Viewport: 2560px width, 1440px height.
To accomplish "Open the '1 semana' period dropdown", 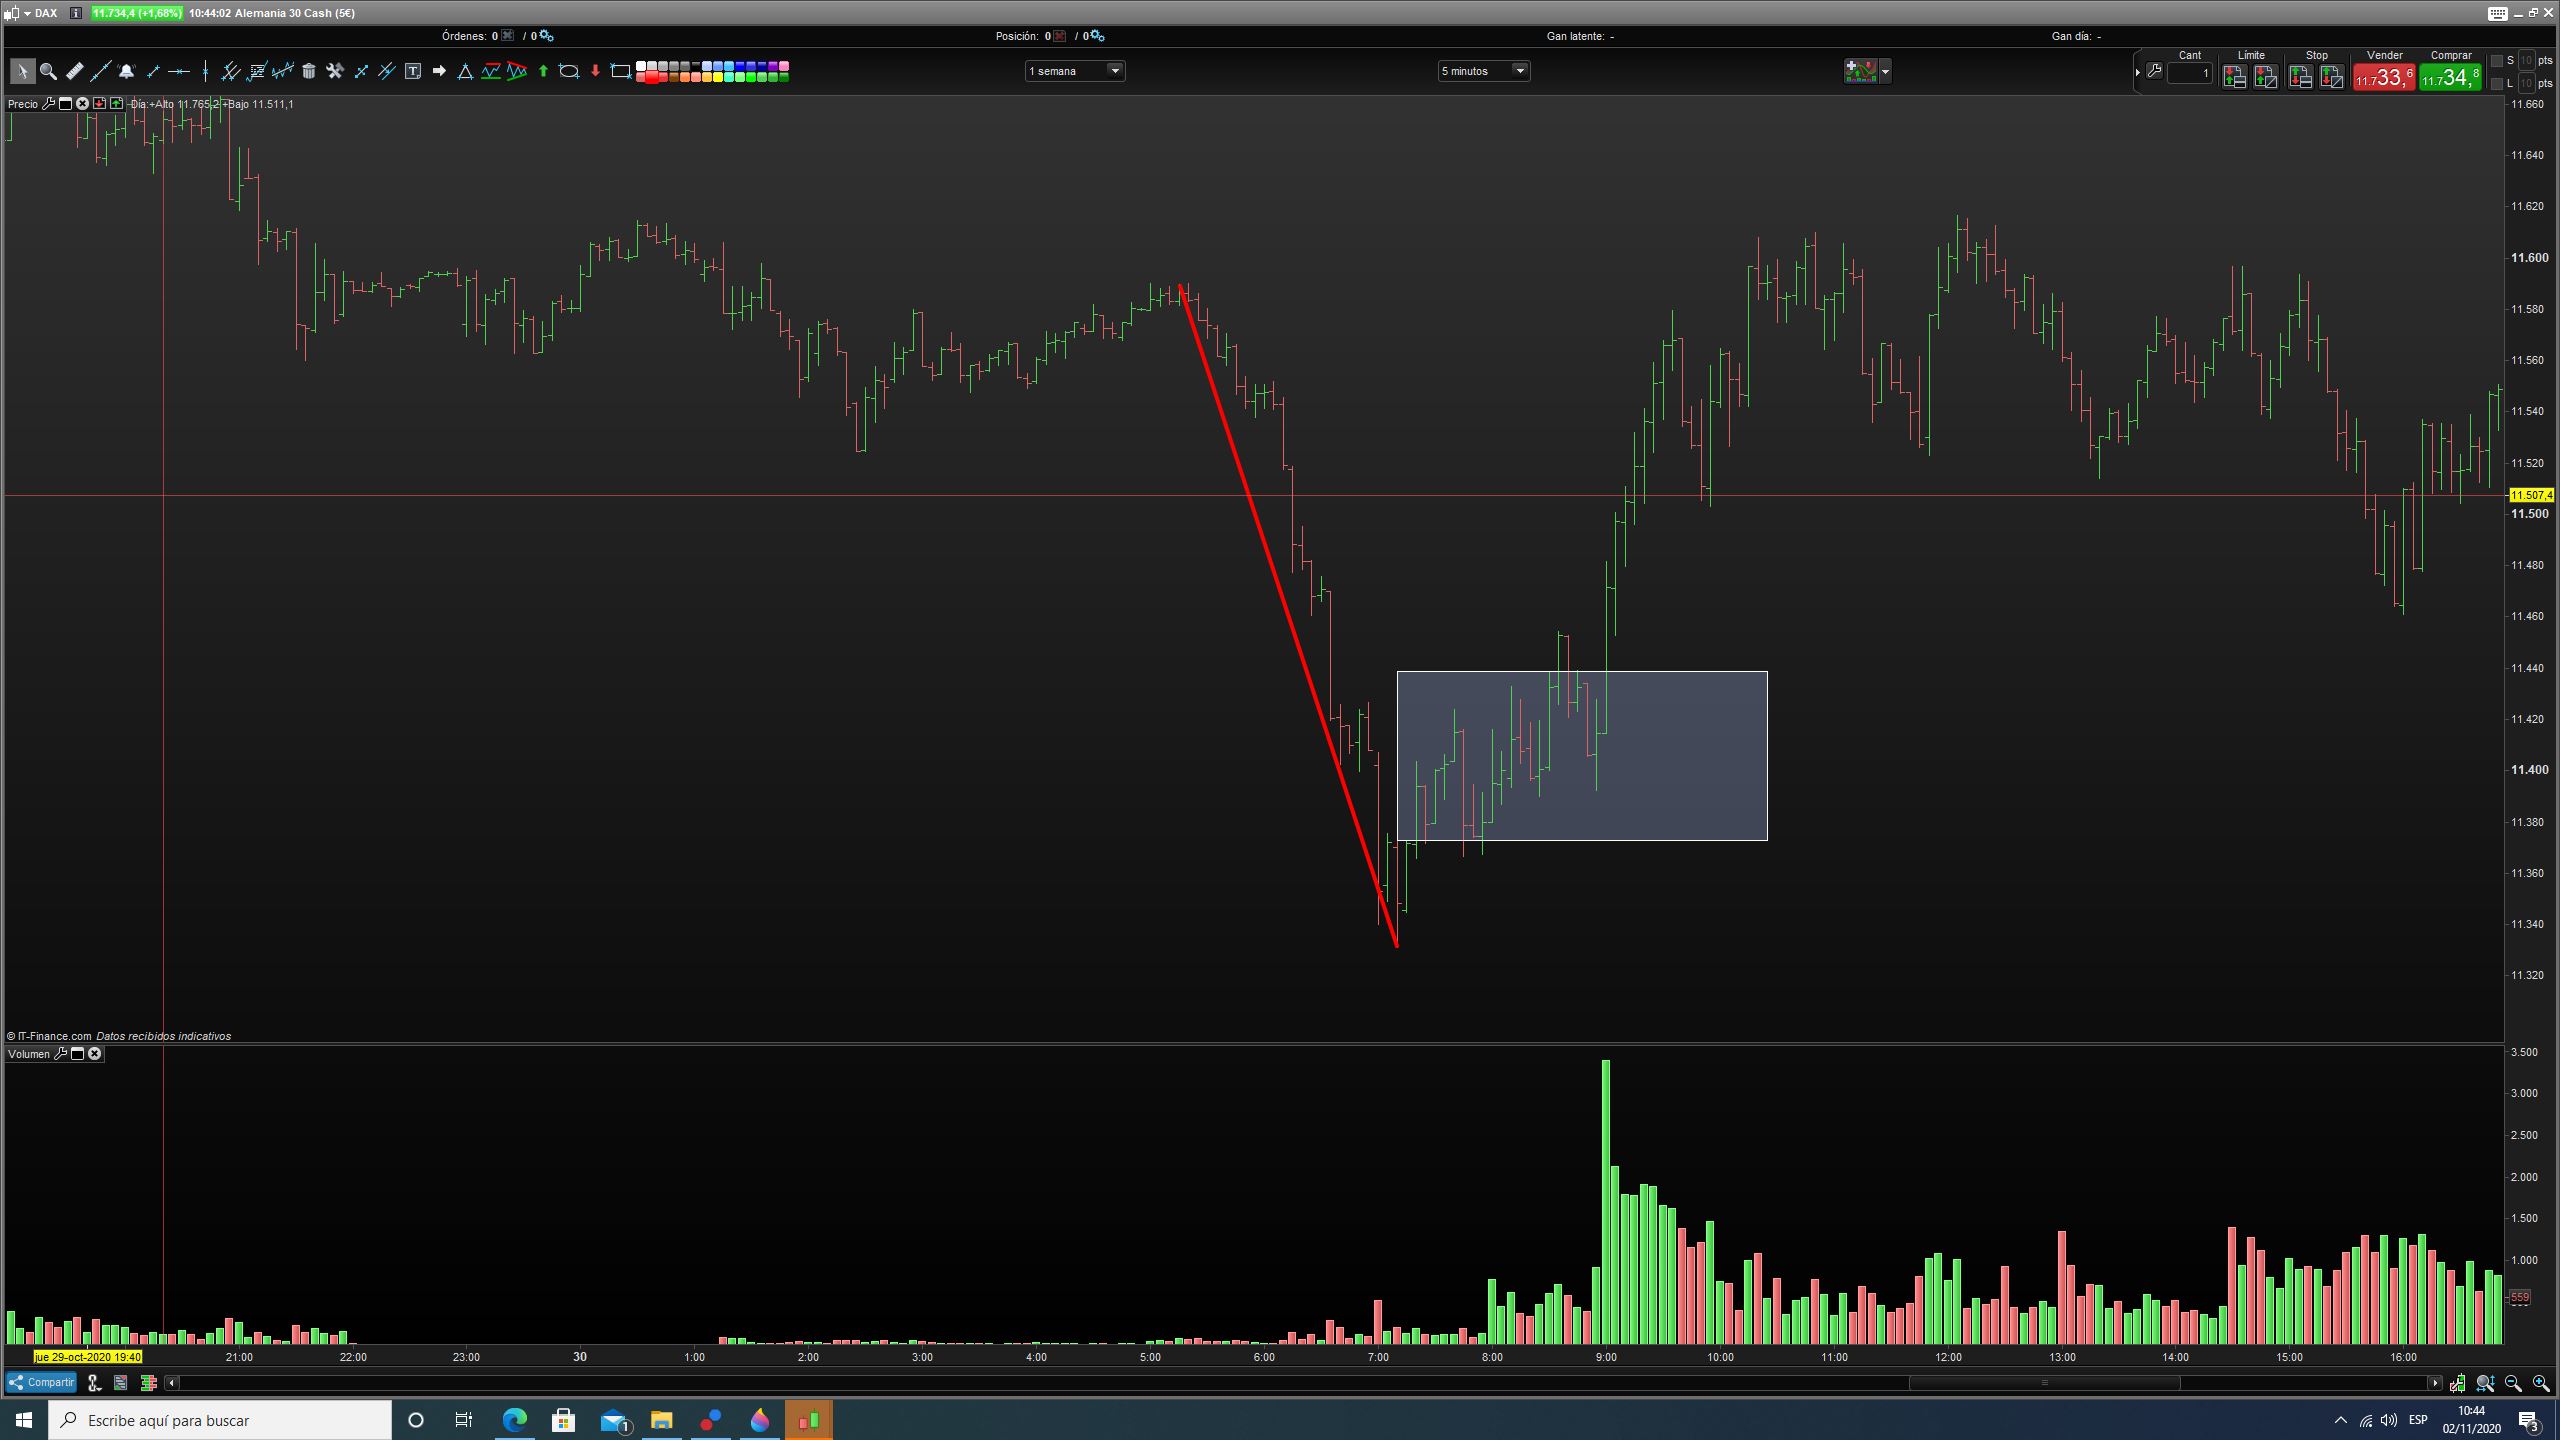I will coord(1114,71).
